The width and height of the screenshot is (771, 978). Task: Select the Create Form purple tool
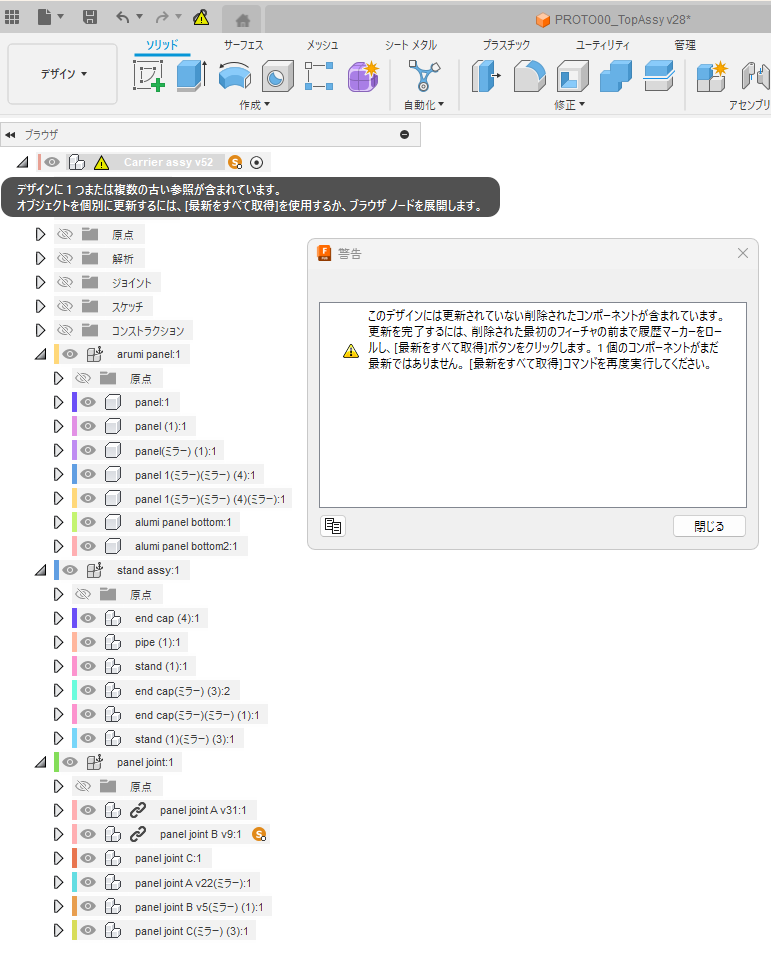coord(363,76)
